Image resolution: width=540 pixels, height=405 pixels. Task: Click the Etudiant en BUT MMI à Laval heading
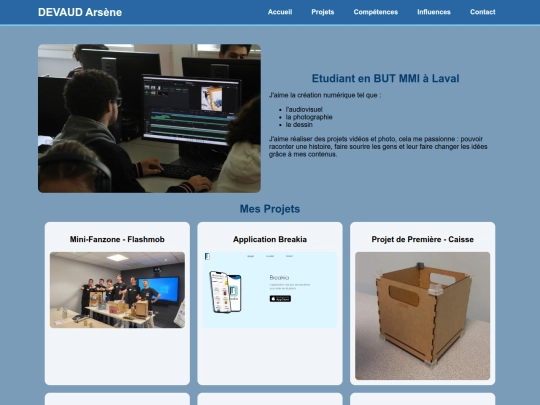pos(385,79)
